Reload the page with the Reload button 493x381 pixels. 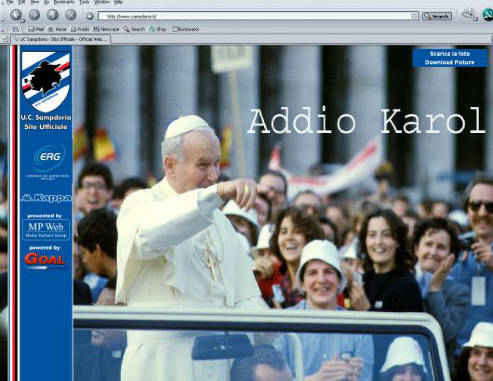[x=52, y=15]
